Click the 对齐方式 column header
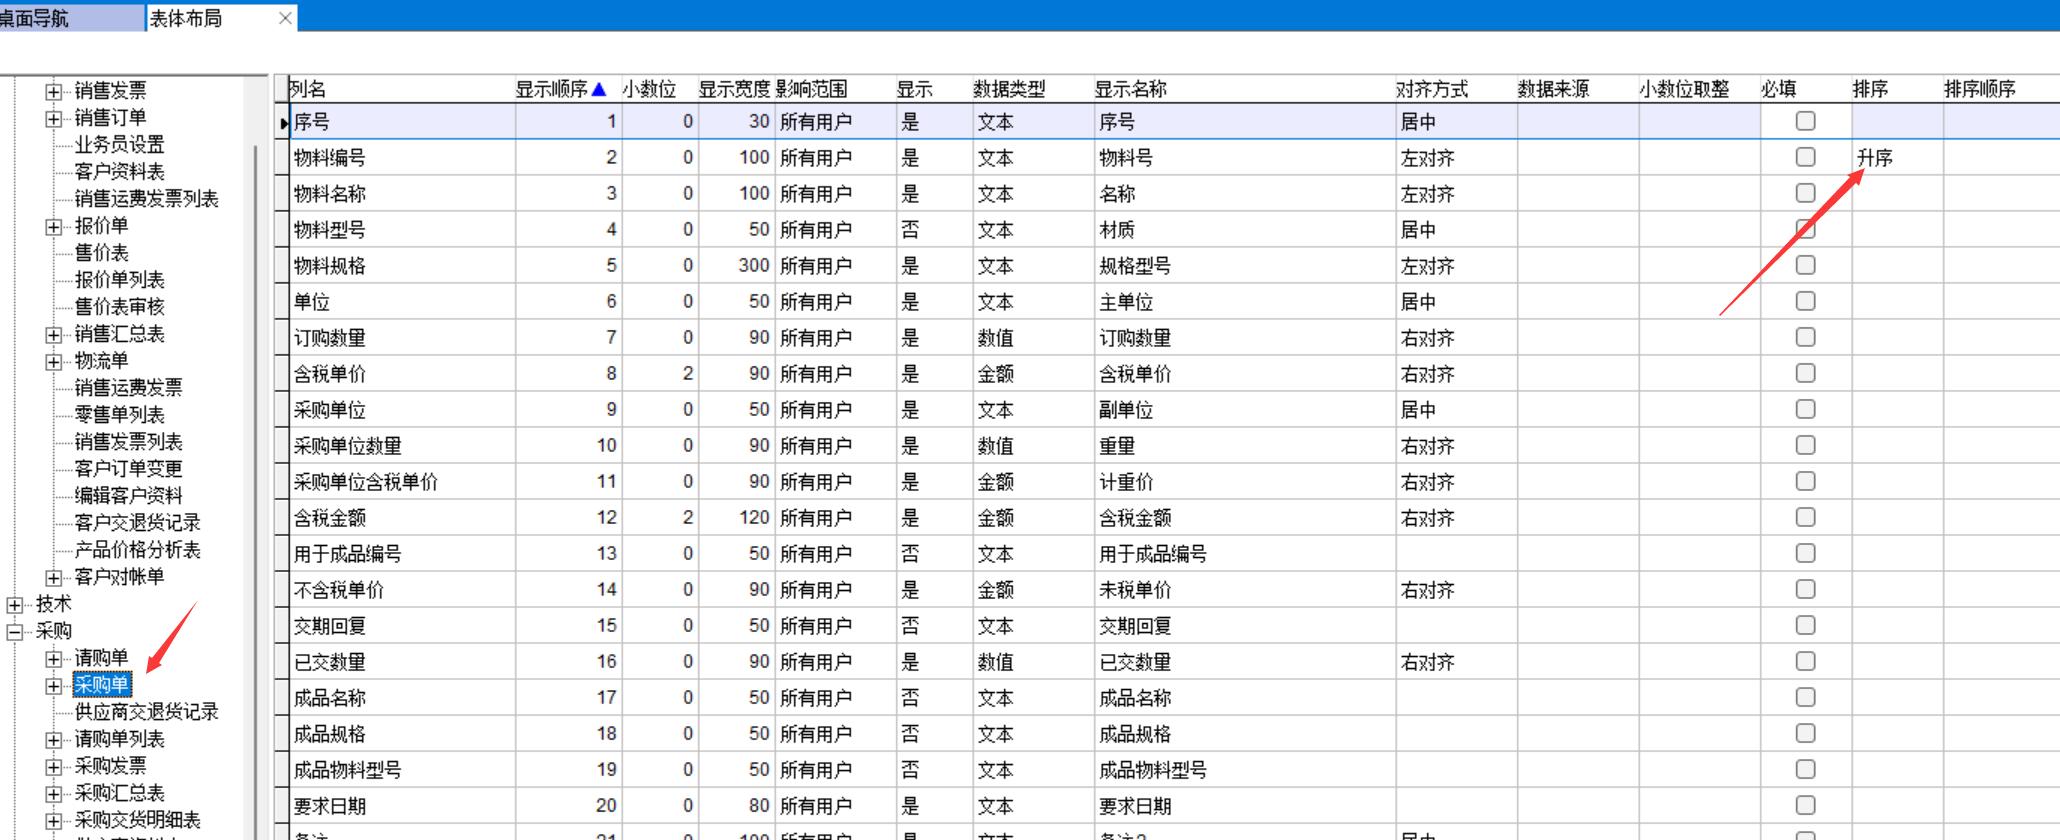 [1432, 89]
